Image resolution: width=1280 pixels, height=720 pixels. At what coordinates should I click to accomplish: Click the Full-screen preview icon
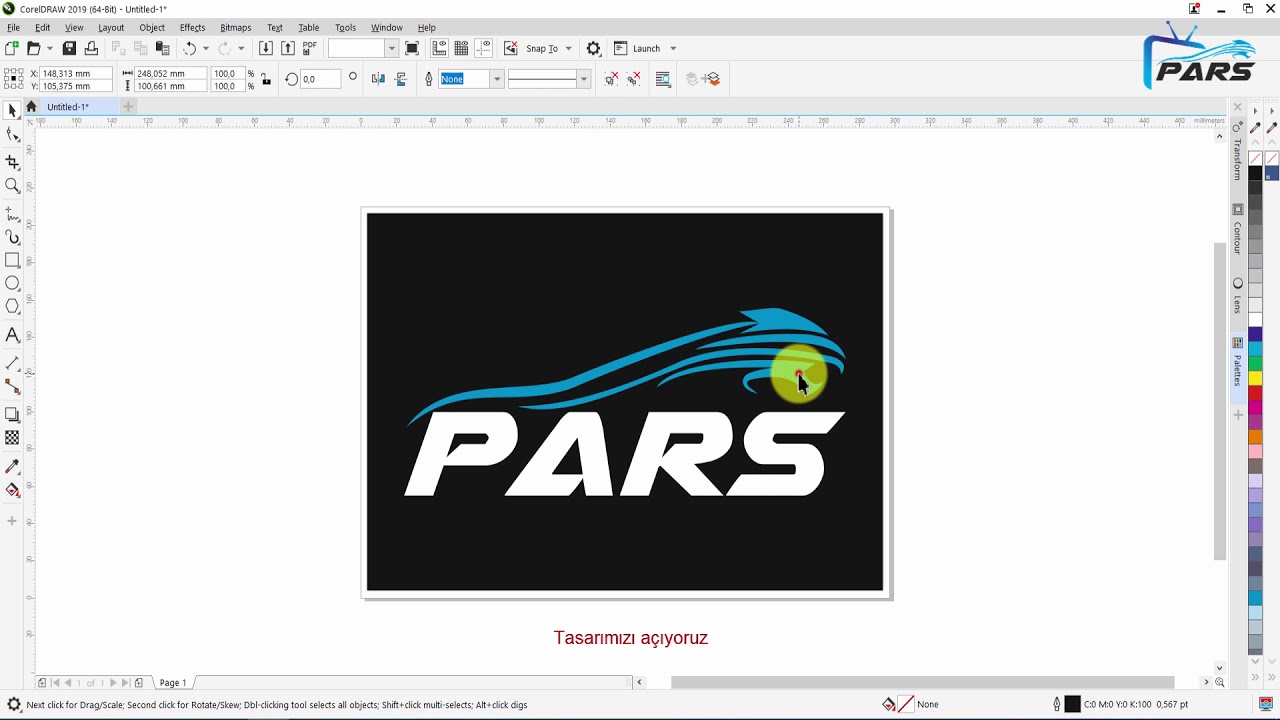pyautogui.click(x=412, y=48)
